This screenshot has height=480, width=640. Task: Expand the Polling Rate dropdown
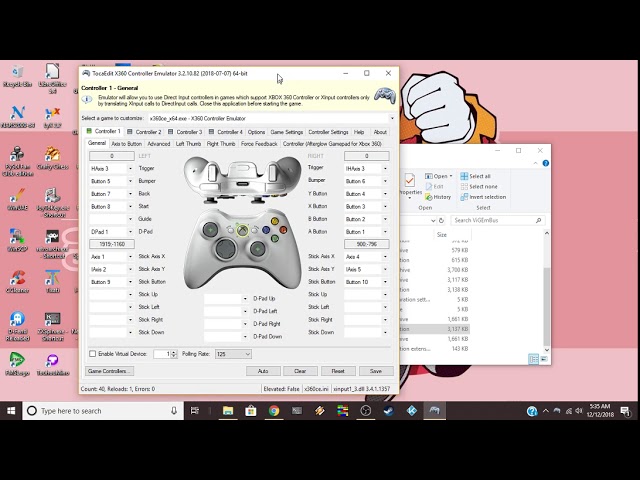click(247, 354)
